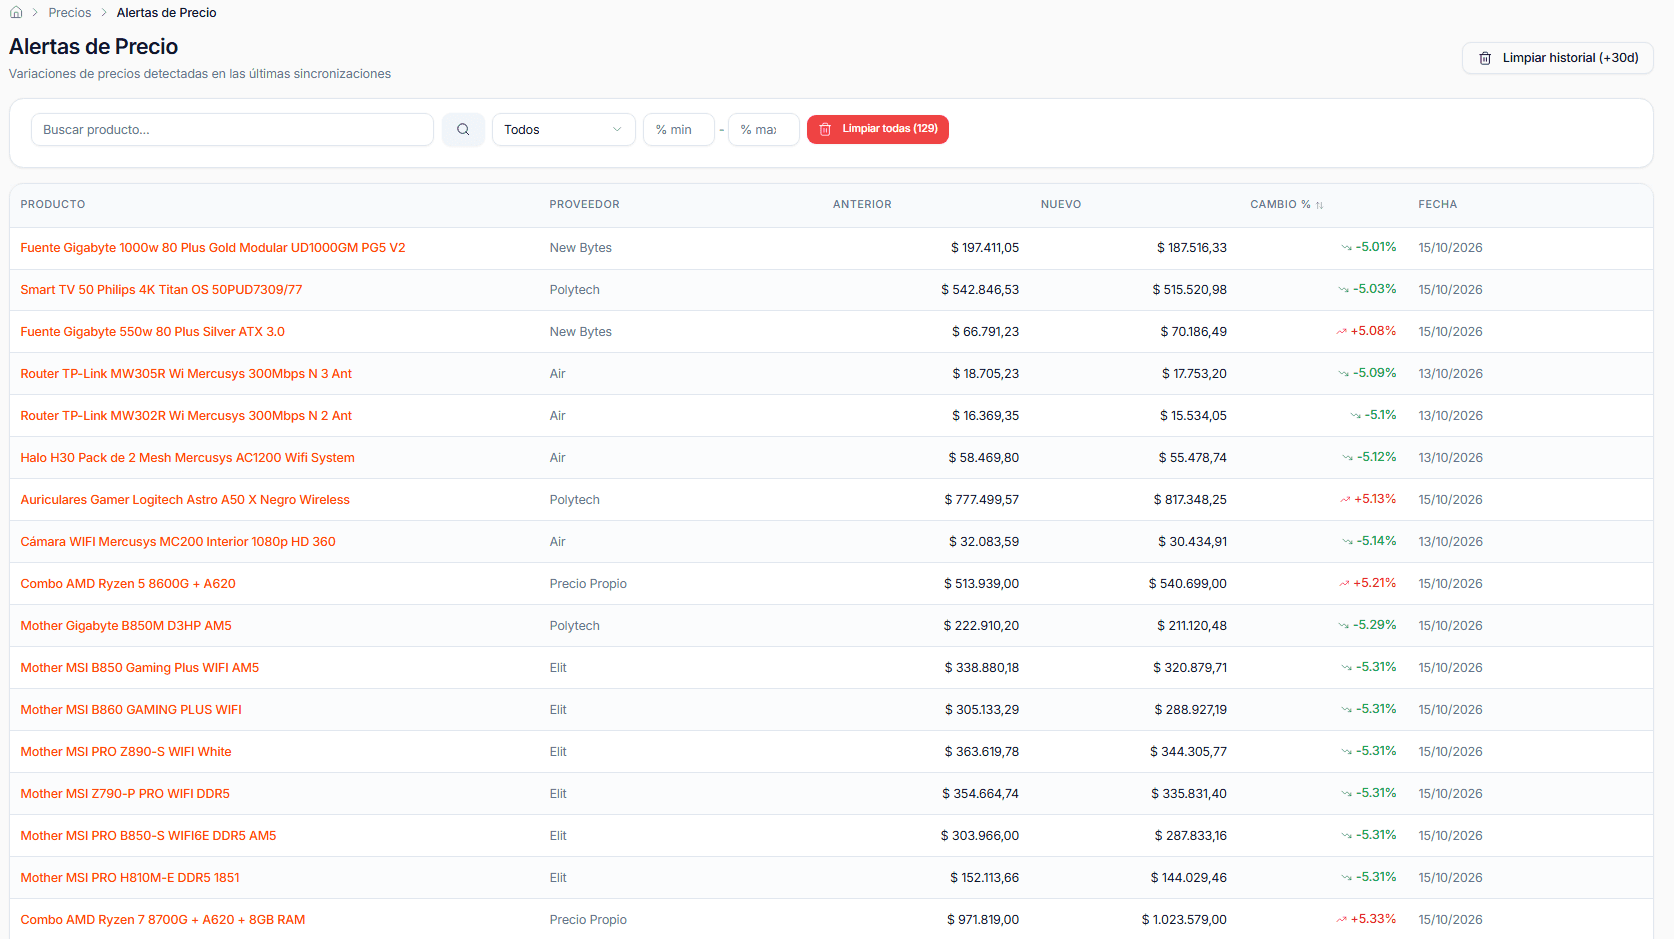Click the % max input field
The image size is (1674, 939).
[x=764, y=130]
